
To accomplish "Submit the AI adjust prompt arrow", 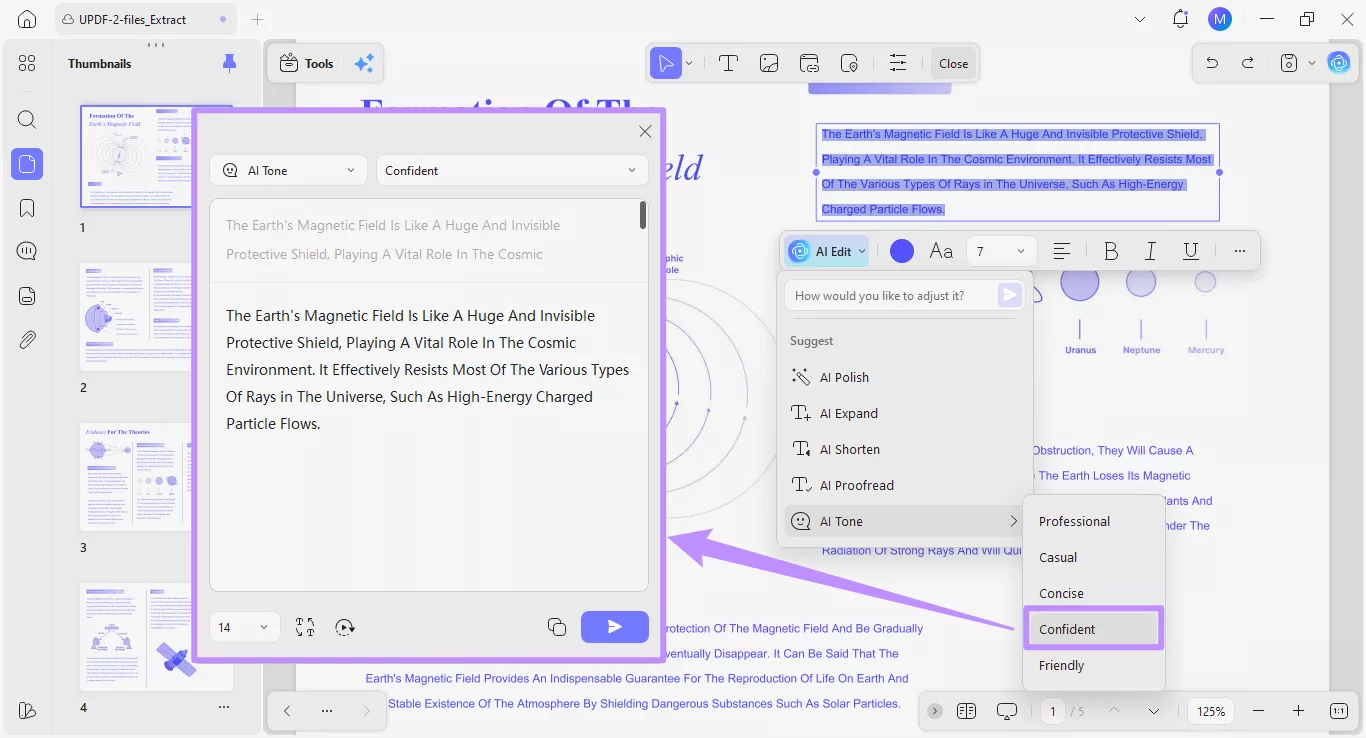I will click(1010, 295).
